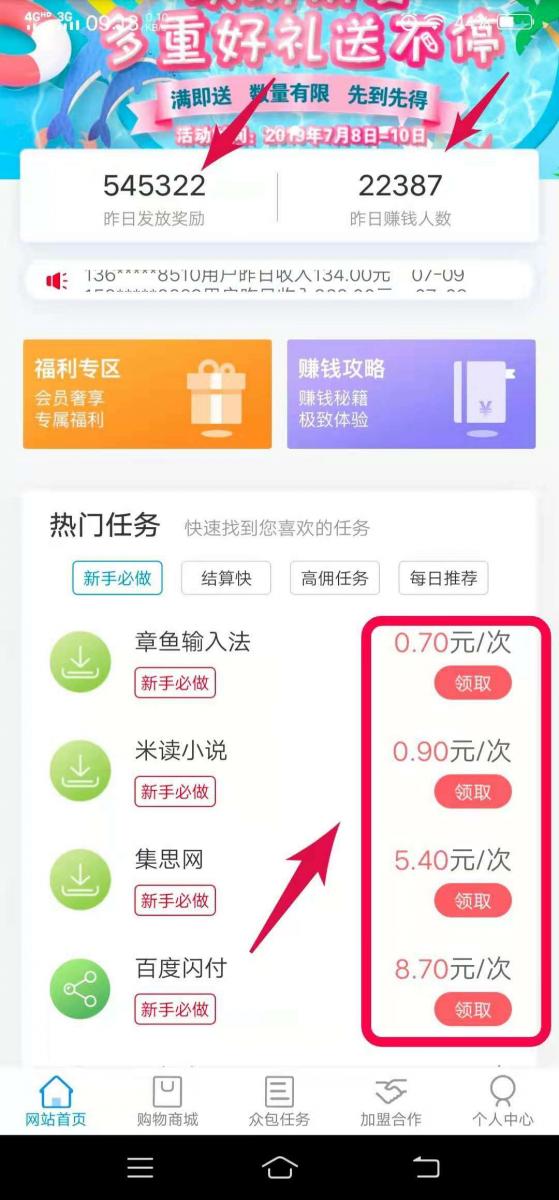This screenshot has width=559, height=1200.
Task: Tap the share icon beside 百度闪付
Action: [81, 988]
